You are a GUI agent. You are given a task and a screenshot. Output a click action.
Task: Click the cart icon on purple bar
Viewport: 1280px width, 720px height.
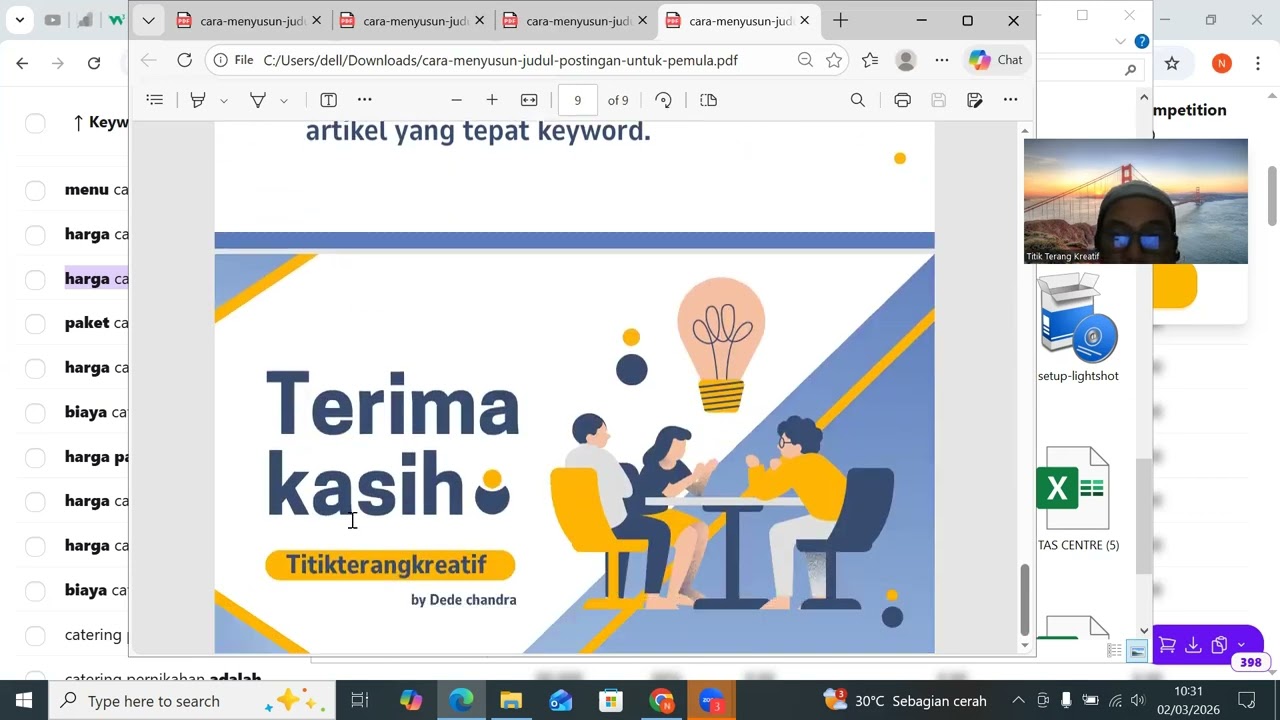1167,645
